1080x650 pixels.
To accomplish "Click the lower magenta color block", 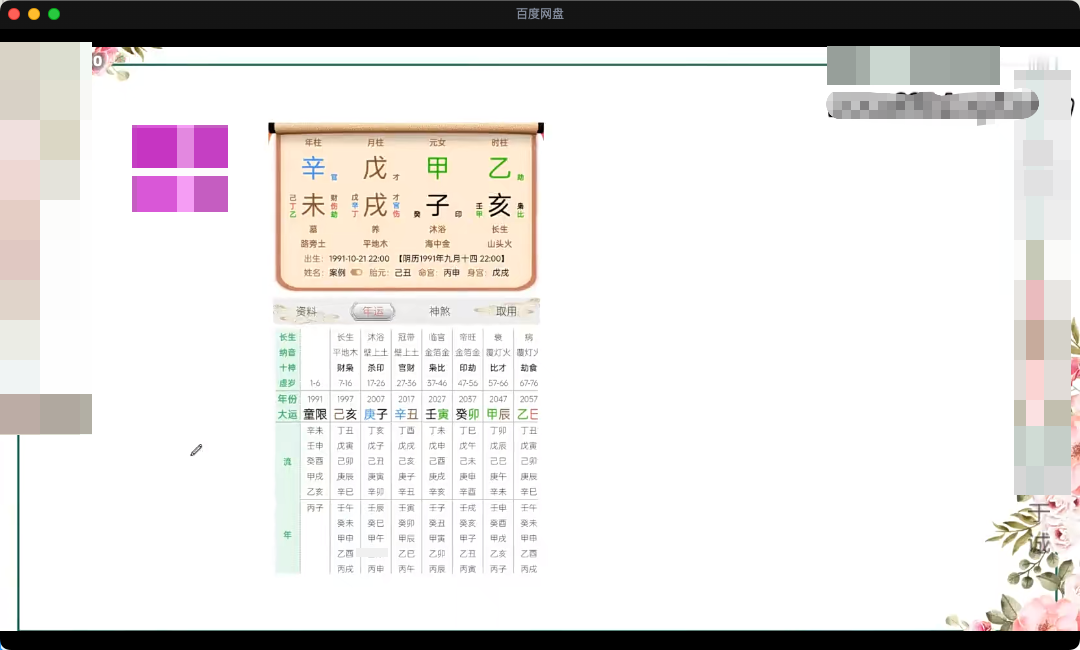I will 180,194.
